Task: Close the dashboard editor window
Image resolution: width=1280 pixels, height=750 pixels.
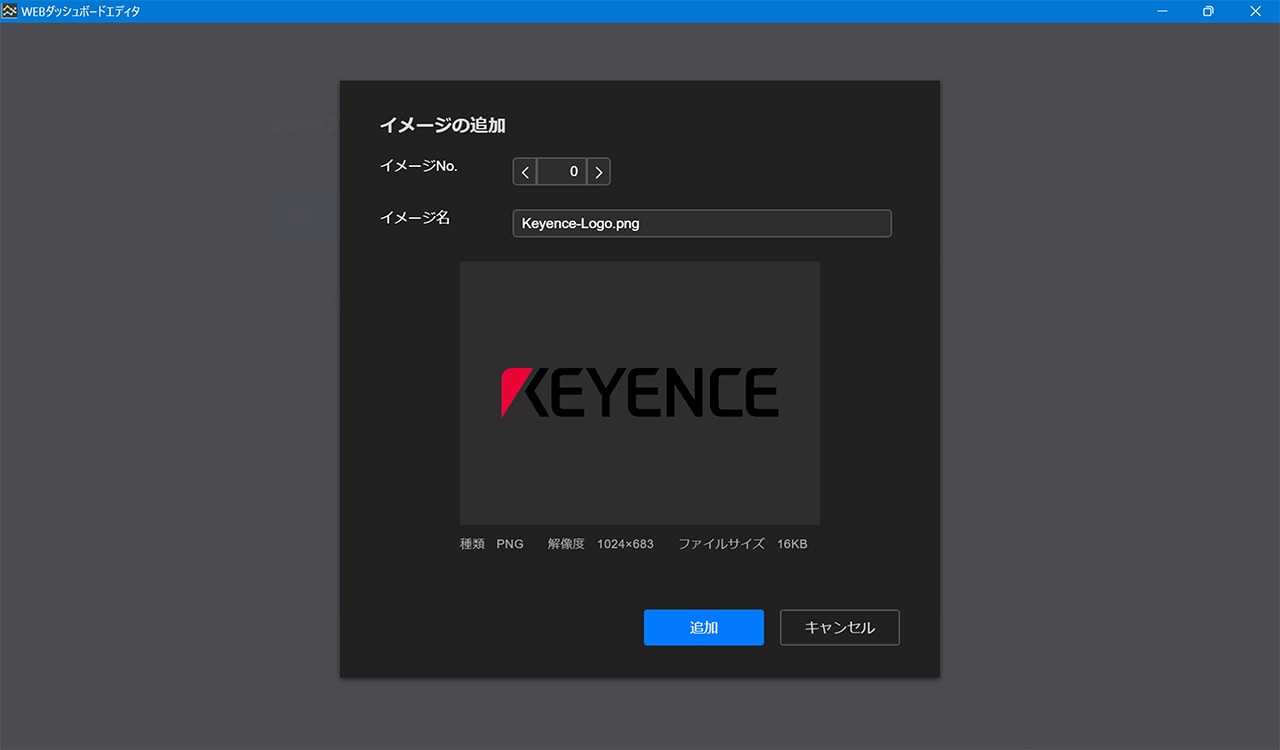Action: [1256, 11]
